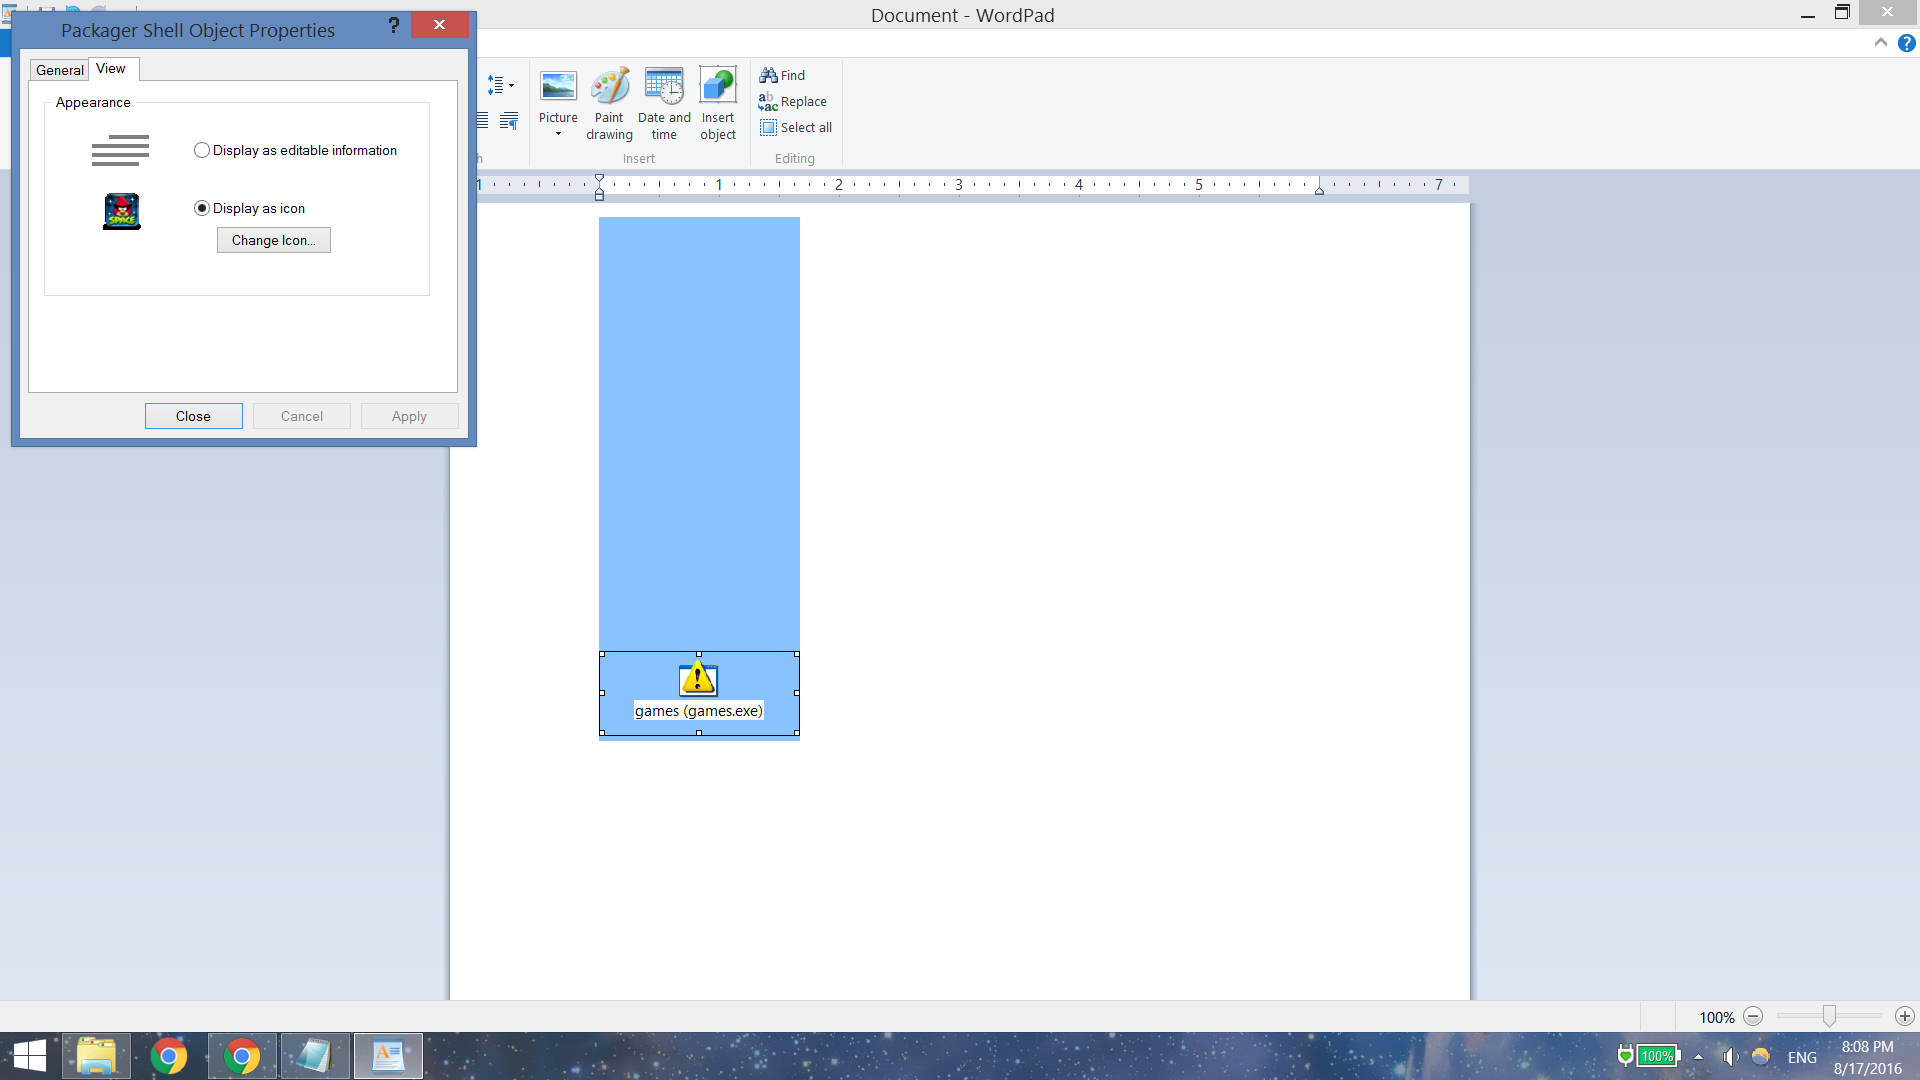Viewport: 1920px width, 1080px height.
Task: Show hidden system tray icons
Action: [1698, 1057]
